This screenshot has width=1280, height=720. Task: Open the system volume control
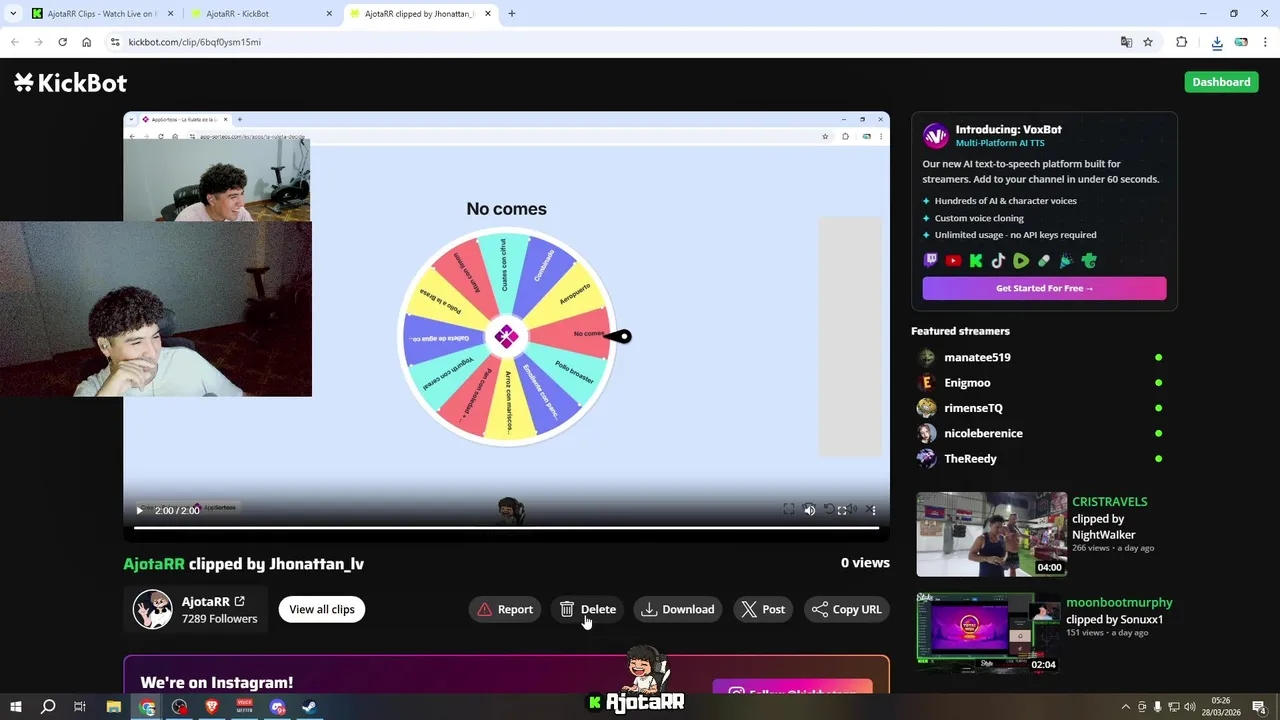coord(1189,707)
